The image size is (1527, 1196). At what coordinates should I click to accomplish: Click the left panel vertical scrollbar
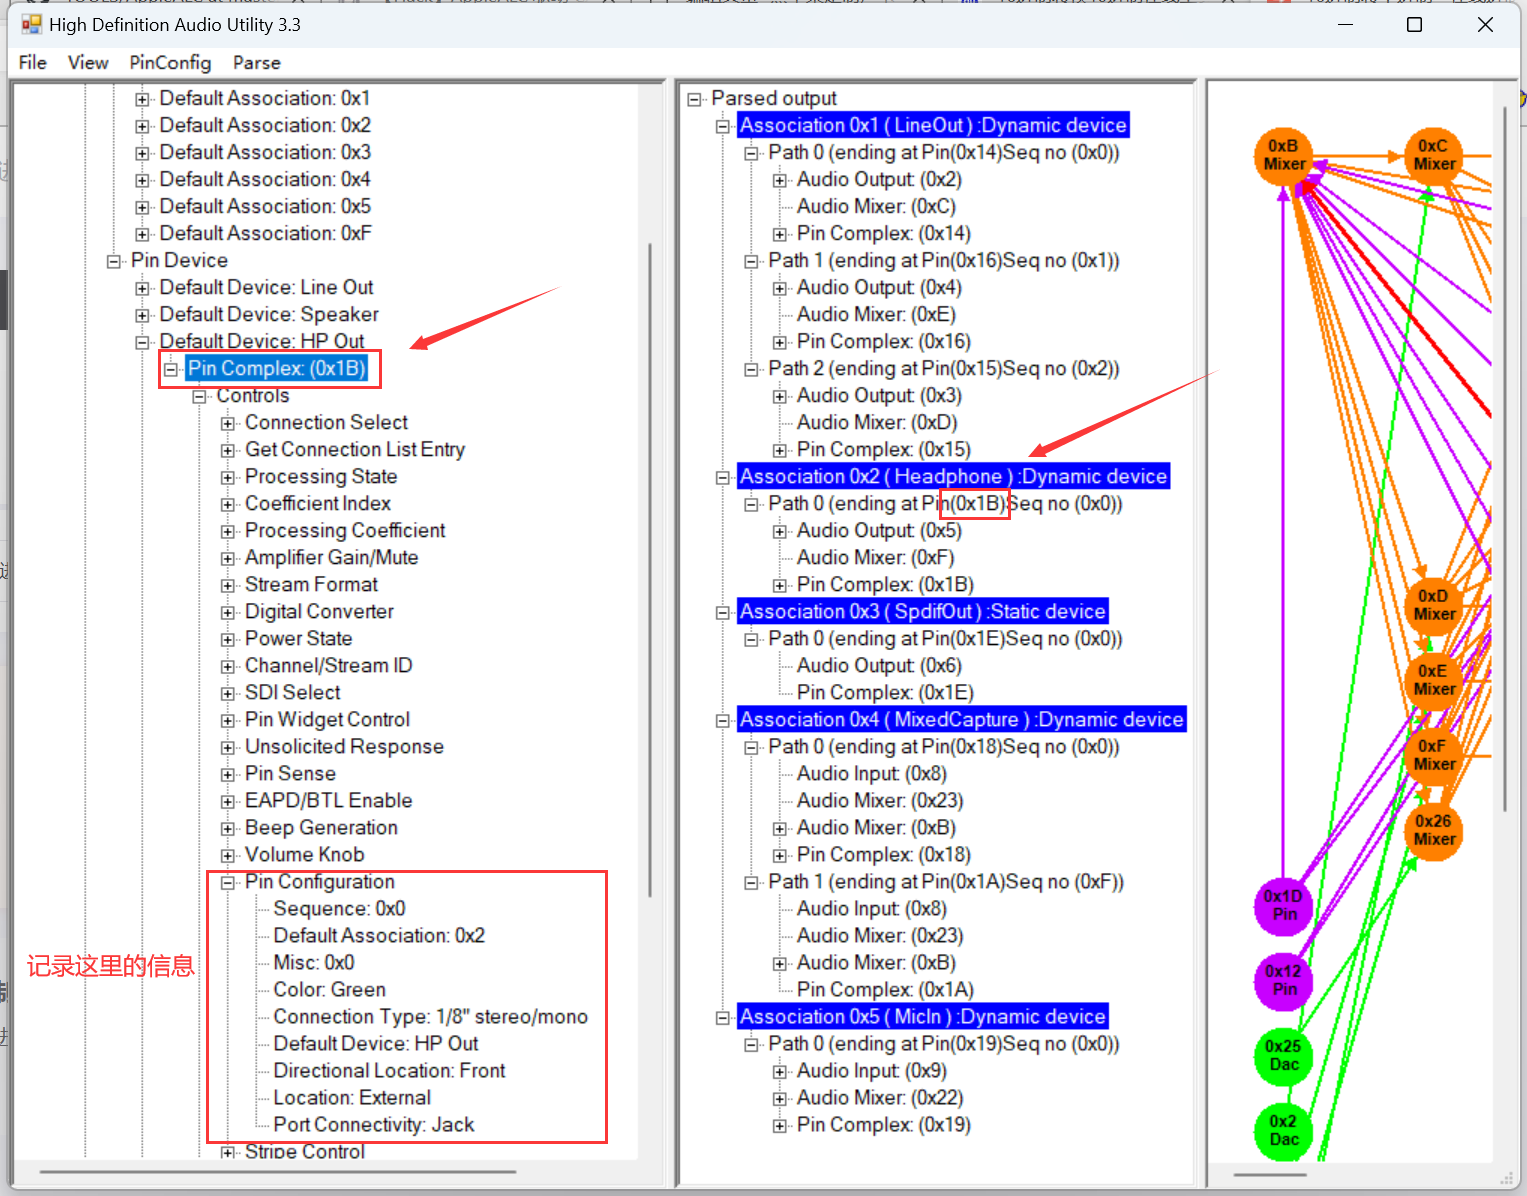click(x=650, y=570)
